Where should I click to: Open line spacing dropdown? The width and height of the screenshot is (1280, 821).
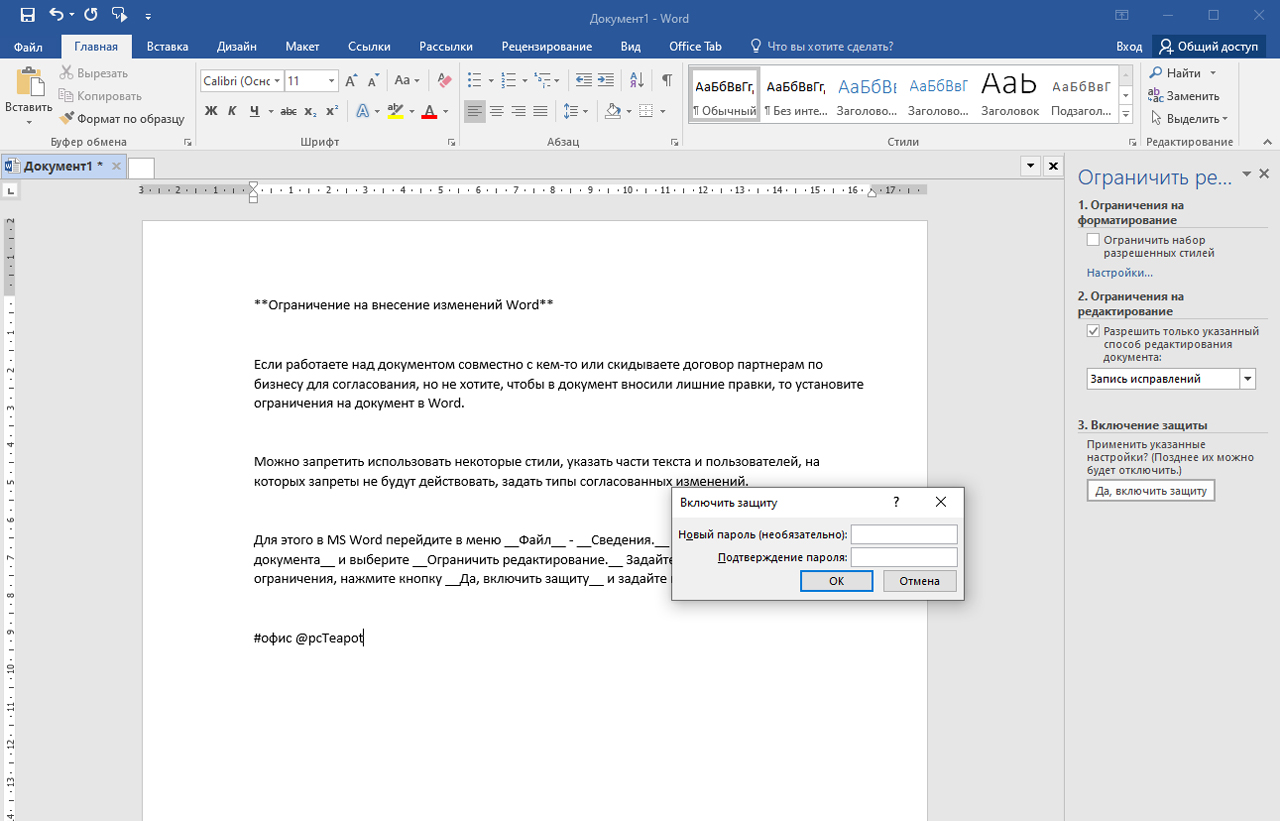pyautogui.click(x=575, y=111)
